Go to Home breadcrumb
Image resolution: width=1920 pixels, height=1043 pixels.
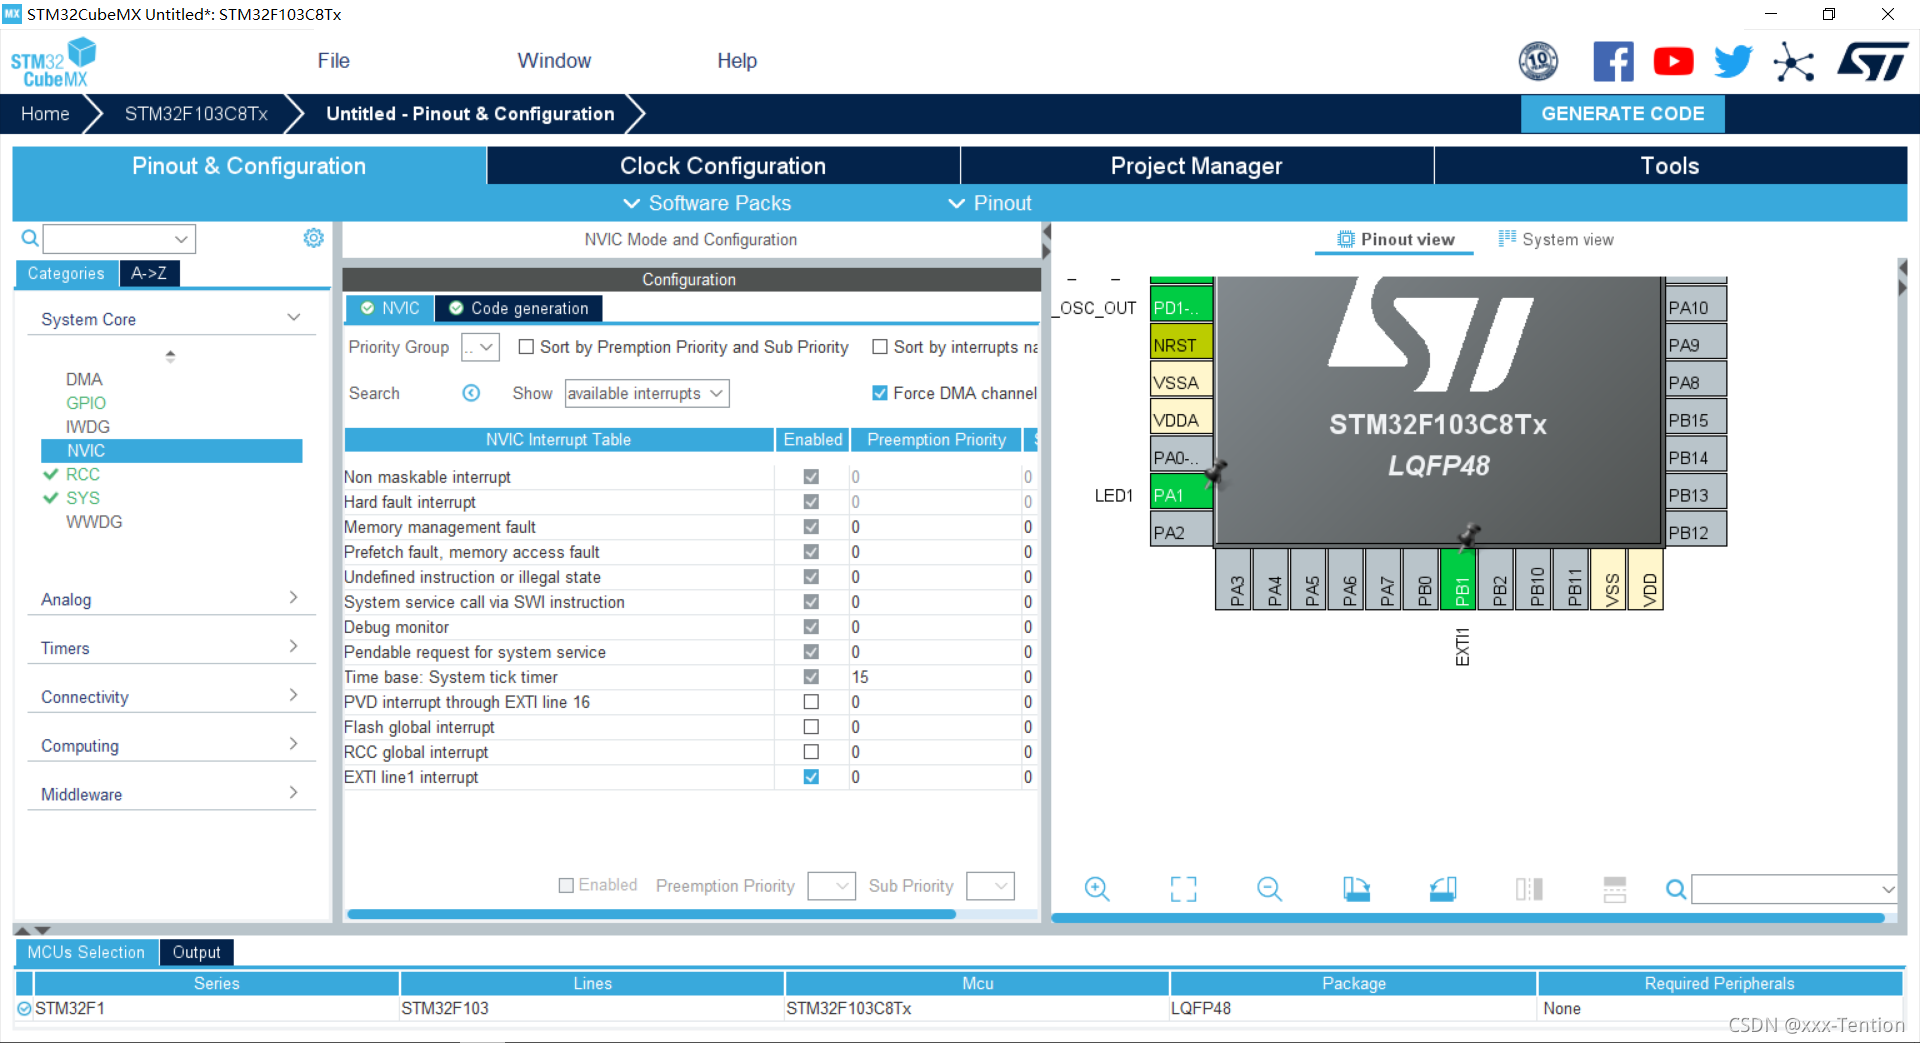45,114
